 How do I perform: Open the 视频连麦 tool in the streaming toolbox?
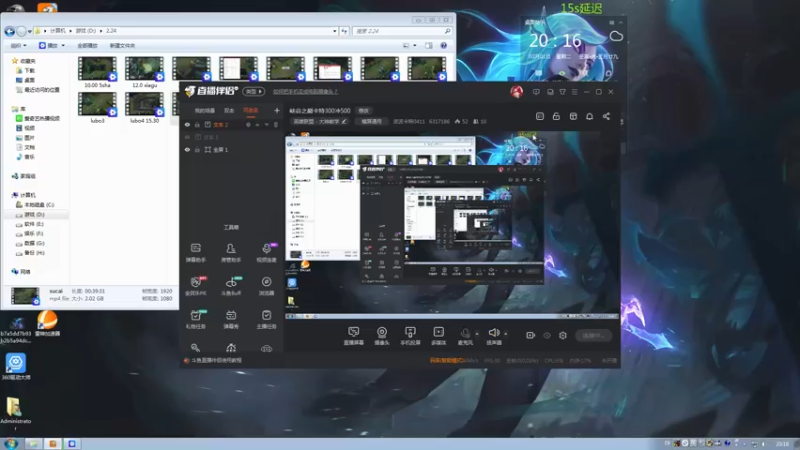coord(266,253)
